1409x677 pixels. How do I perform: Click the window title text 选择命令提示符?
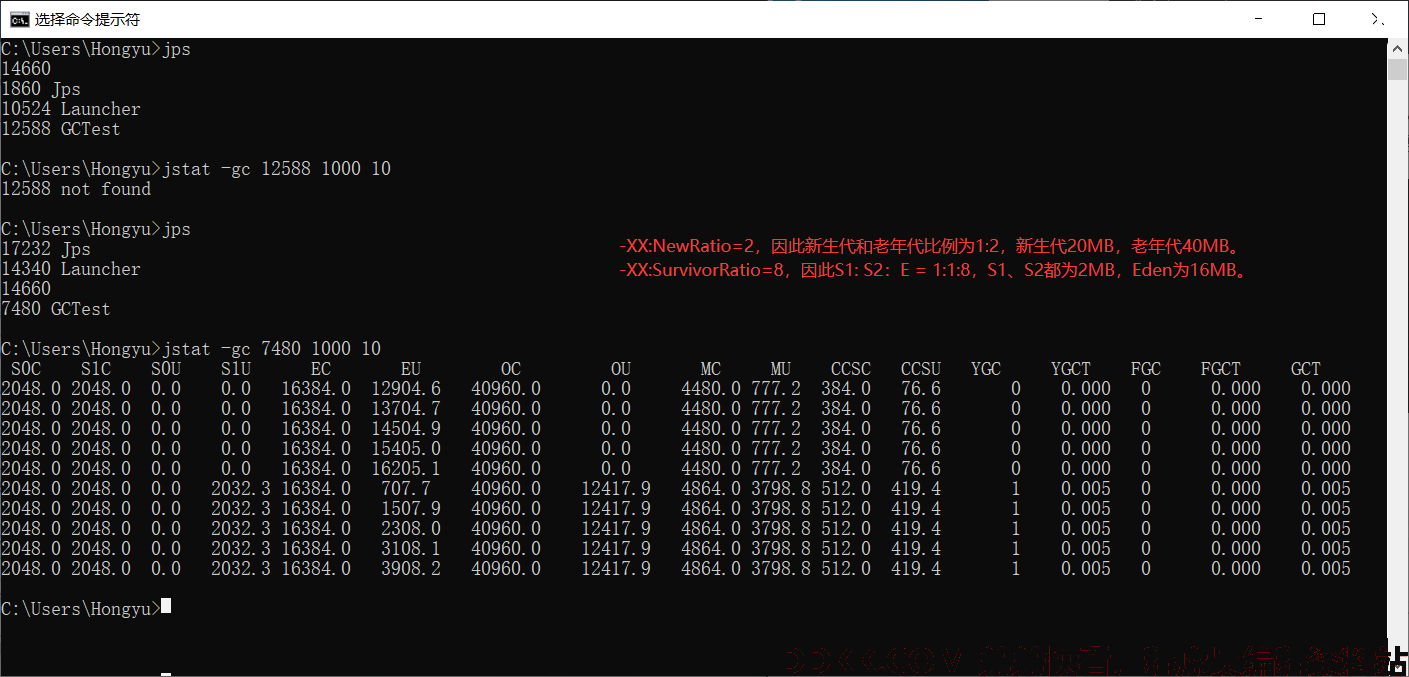[88, 19]
